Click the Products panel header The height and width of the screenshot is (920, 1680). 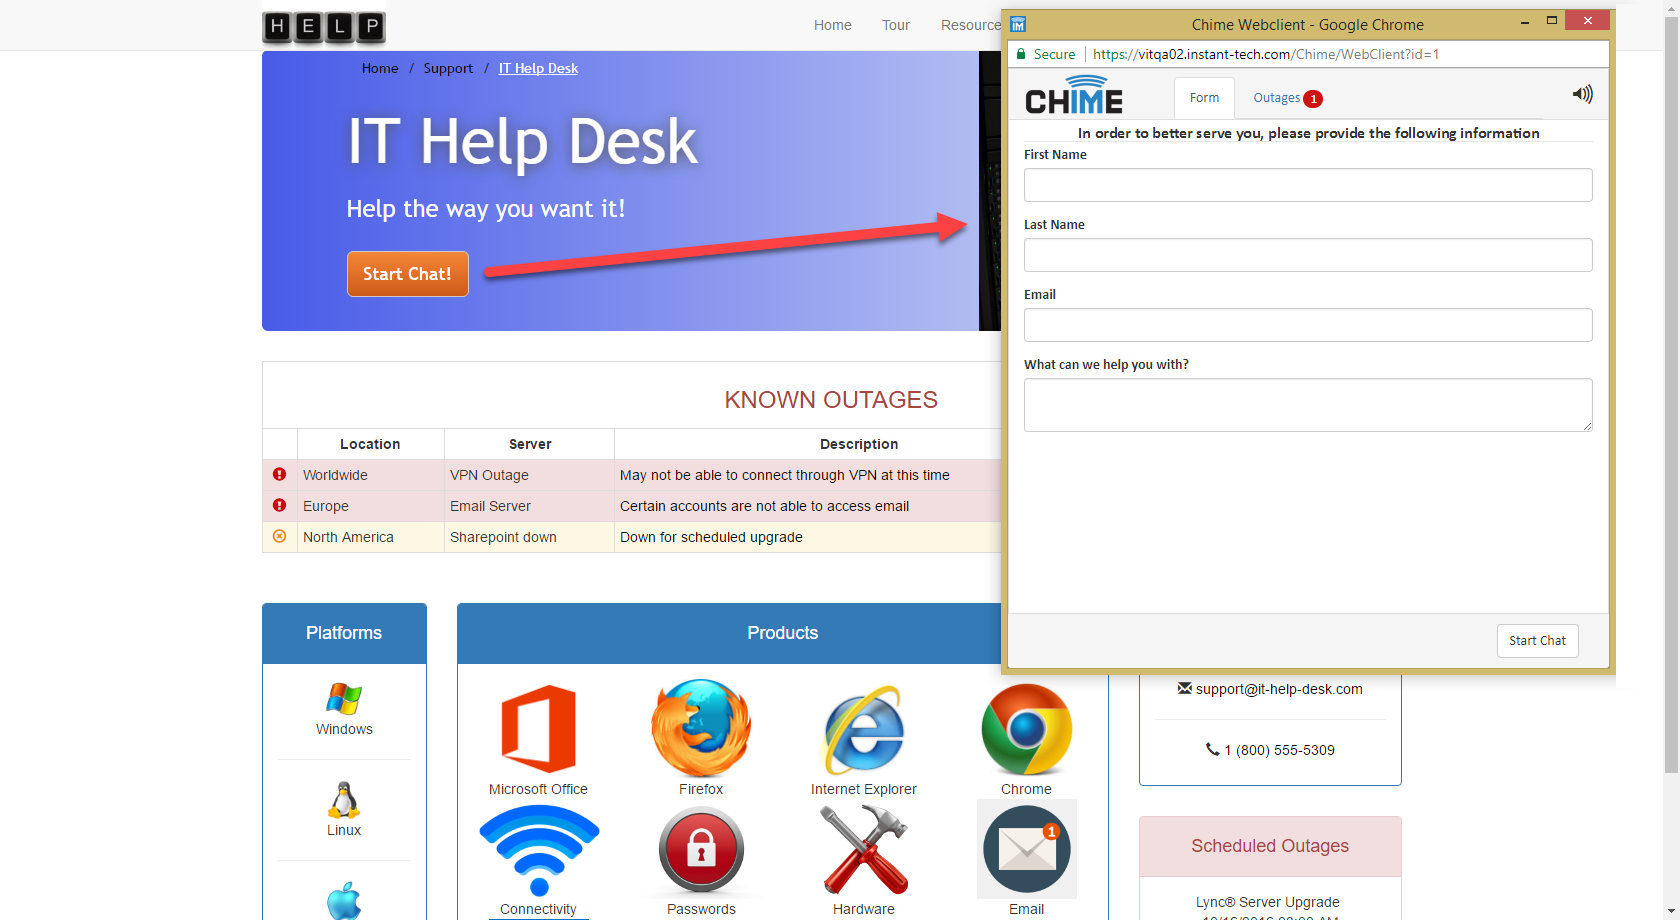click(782, 633)
